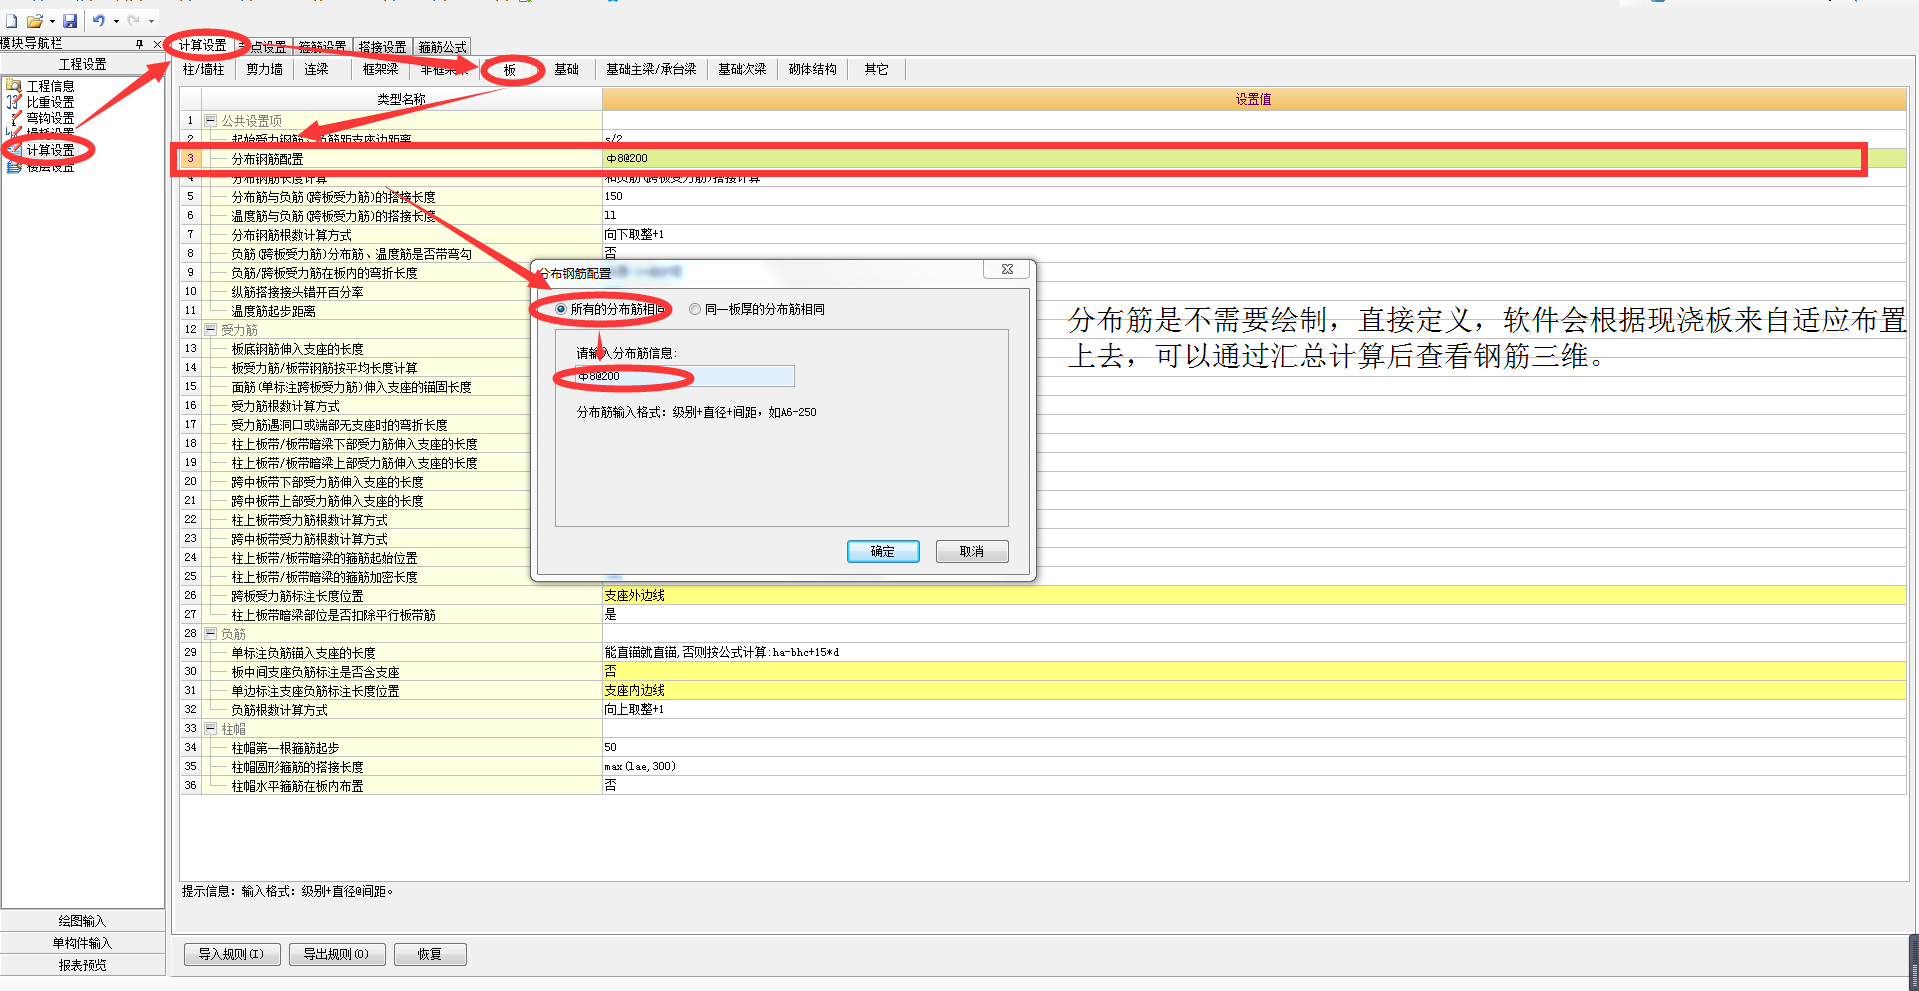Select the 连梁 component tab
1919x991 pixels.
[317, 69]
